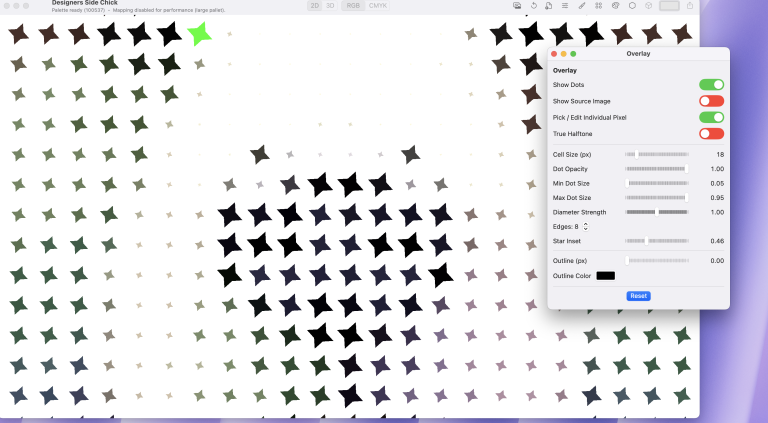768x423 pixels.
Task: Adjust the Star Inset slider
Action: point(657,241)
